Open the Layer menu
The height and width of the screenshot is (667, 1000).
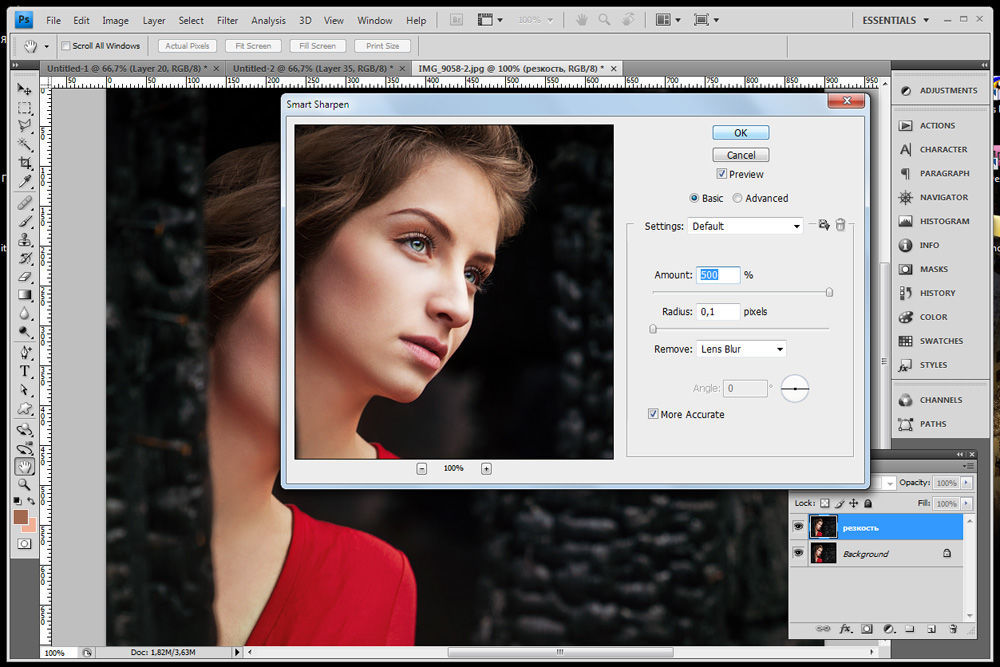pos(154,20)
